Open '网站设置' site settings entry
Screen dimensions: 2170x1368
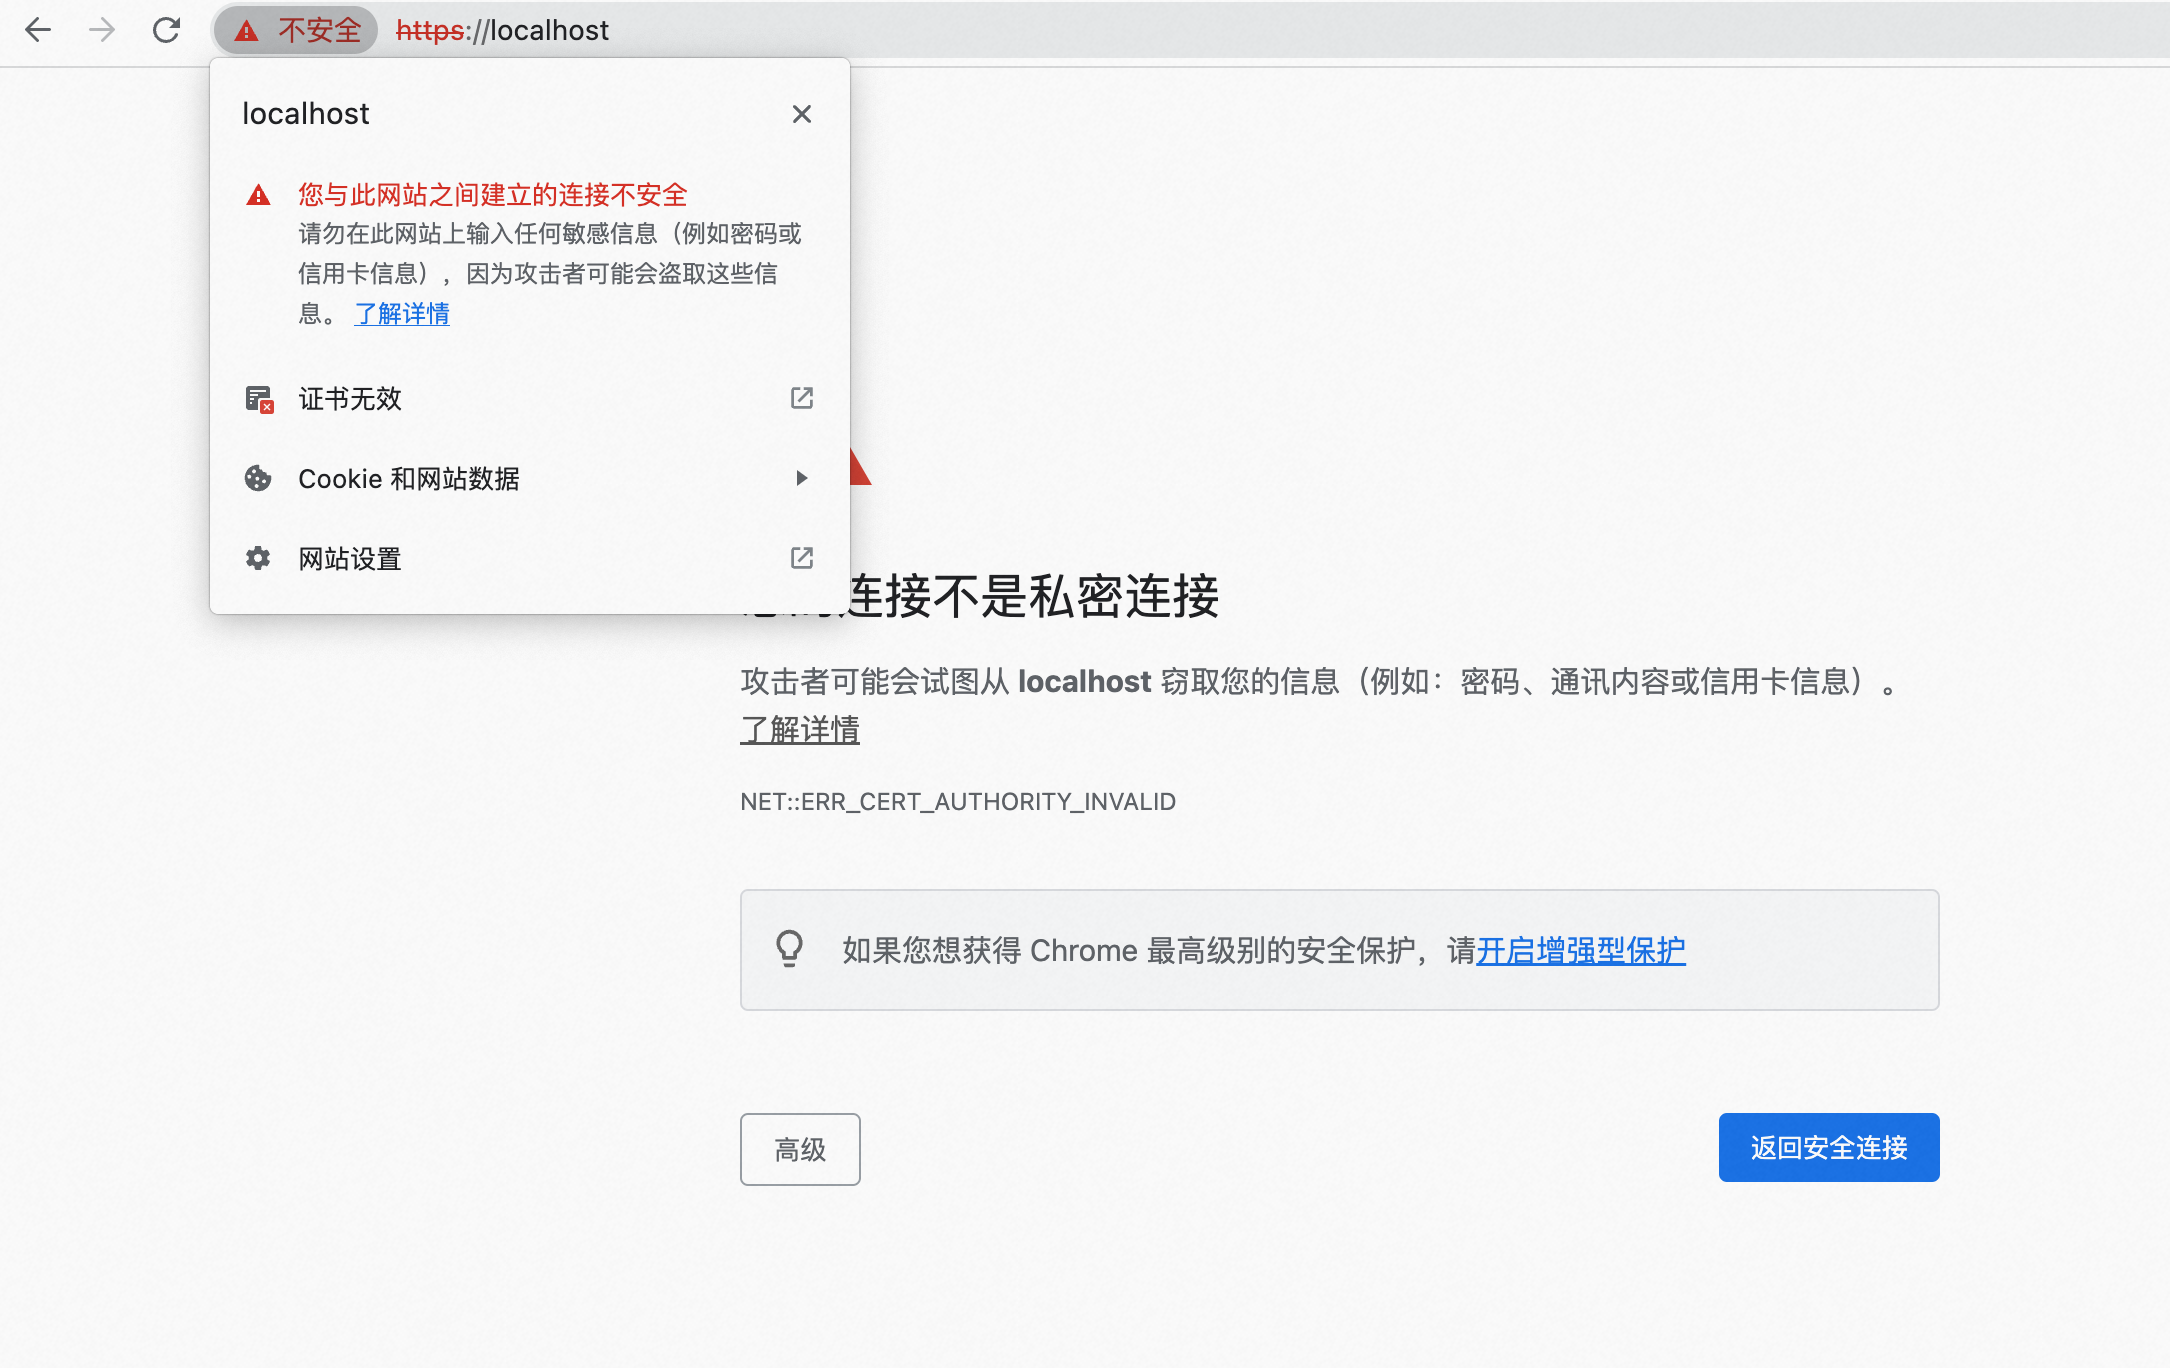coord(530,558)
